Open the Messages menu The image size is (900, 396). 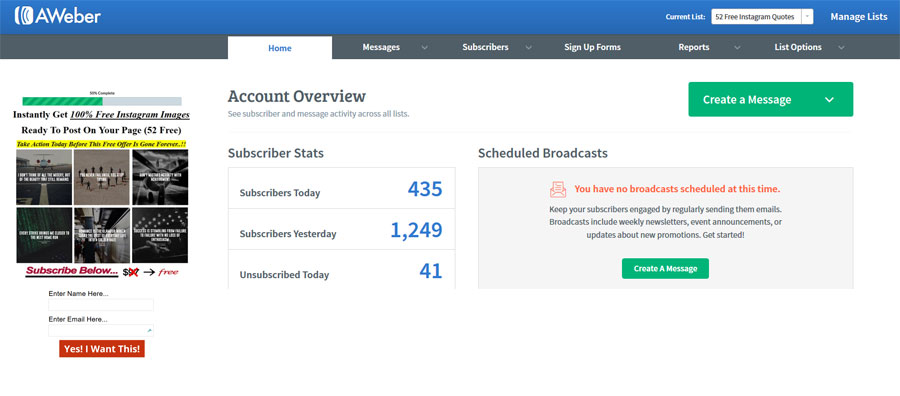pos(381,47)
